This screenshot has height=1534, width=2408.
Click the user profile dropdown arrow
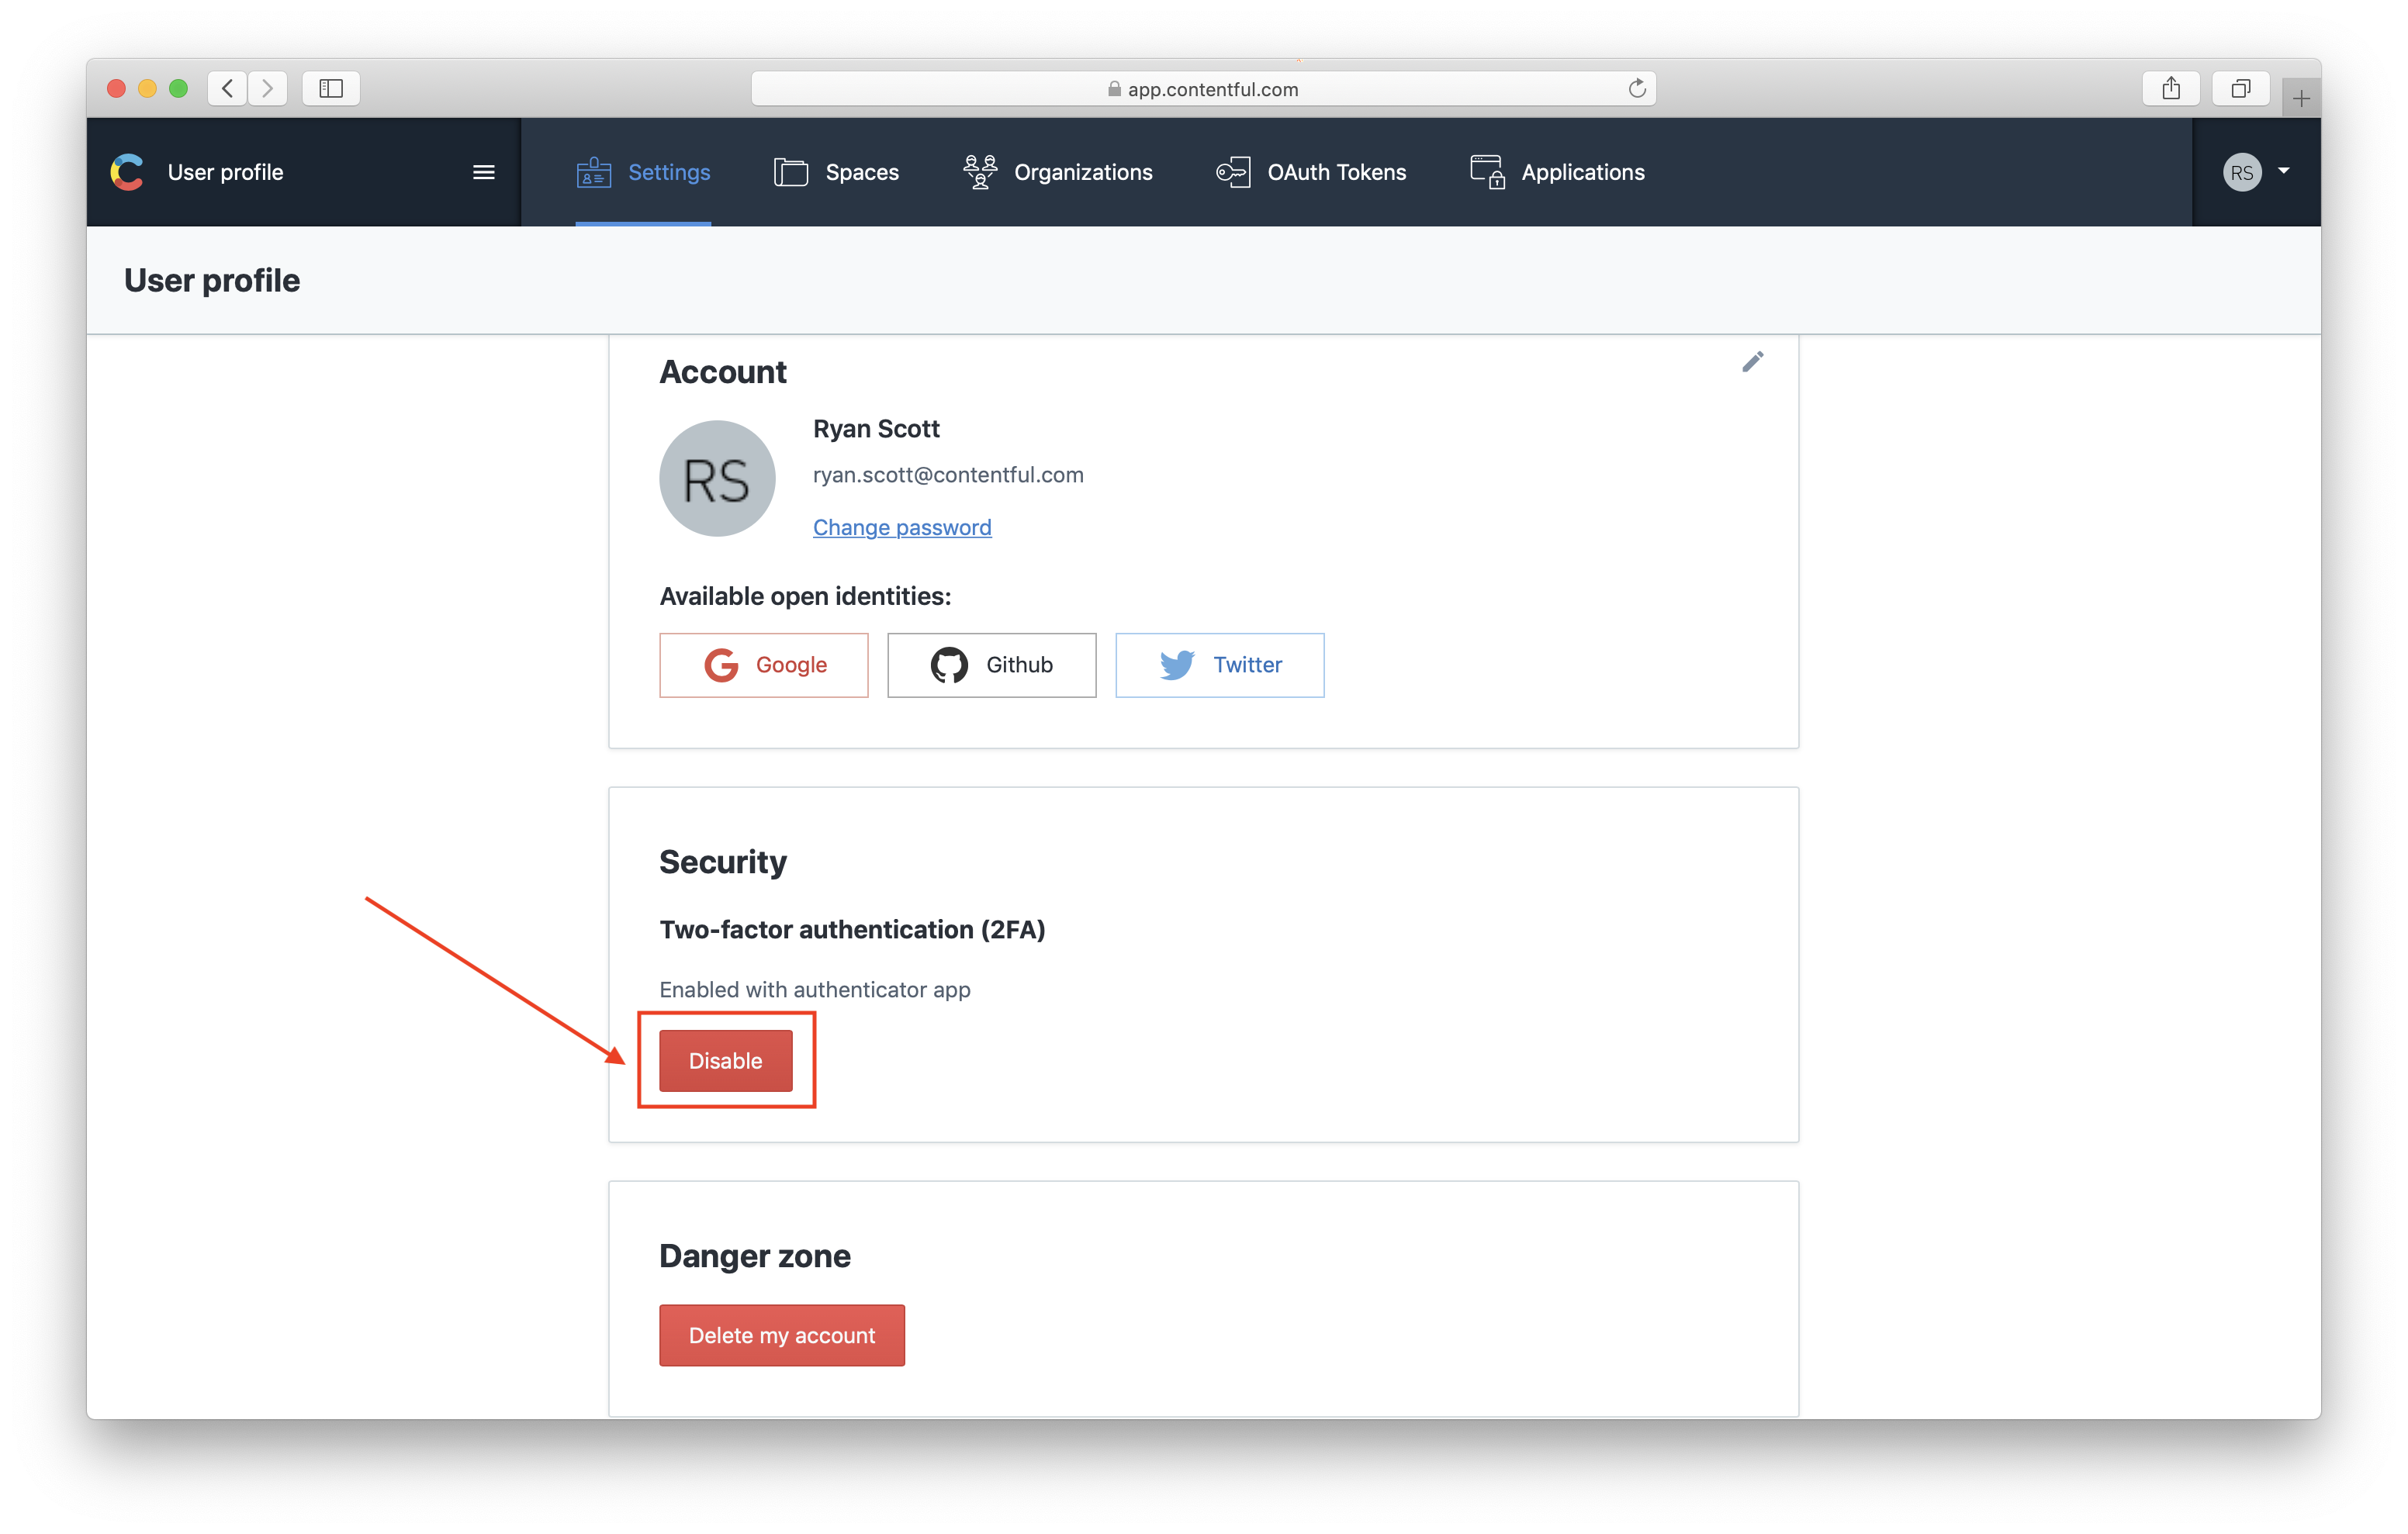[x=2282, y=171]
